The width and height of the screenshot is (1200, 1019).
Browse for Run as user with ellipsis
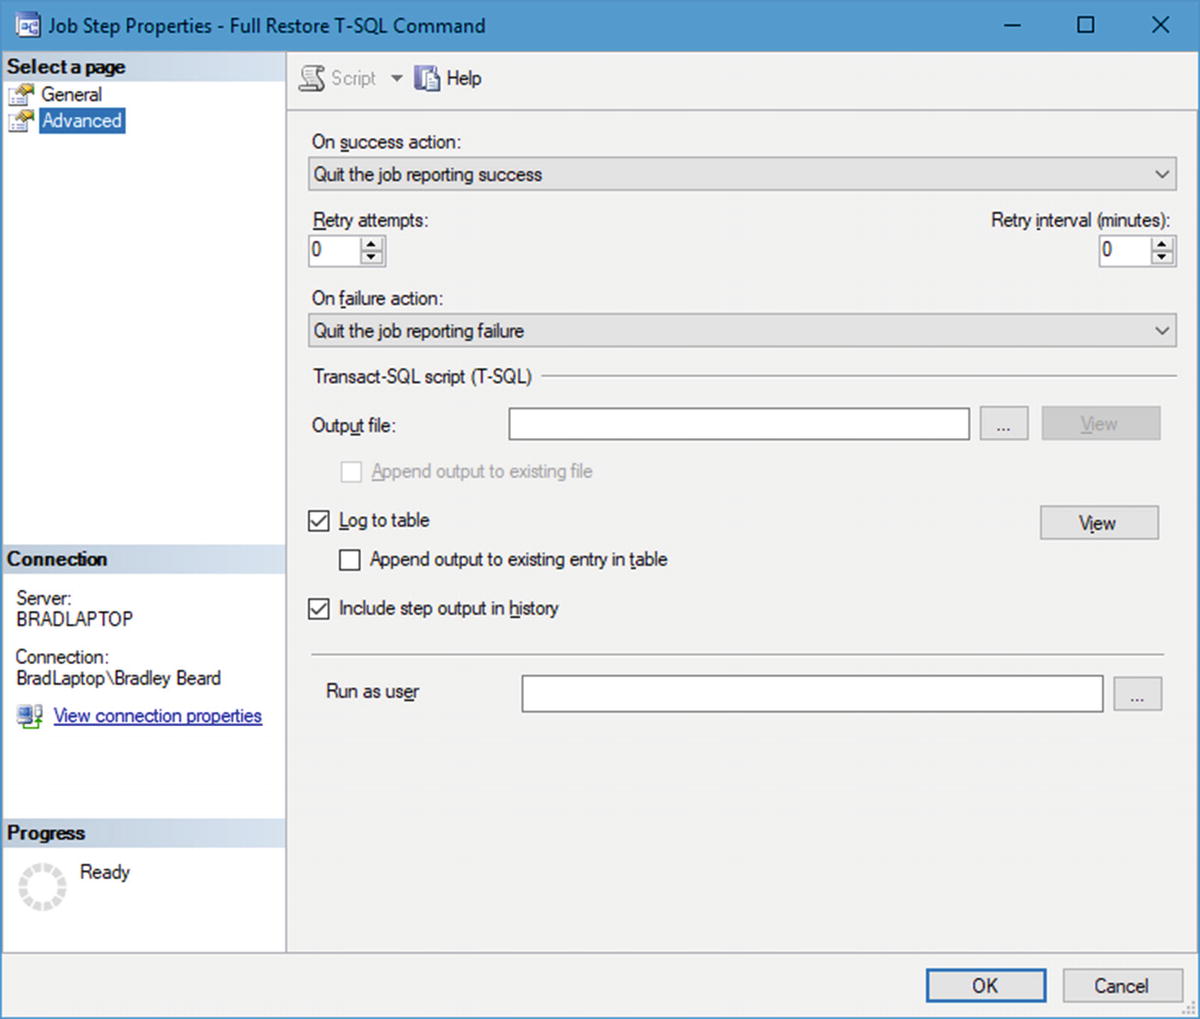tap(1138, 694)
